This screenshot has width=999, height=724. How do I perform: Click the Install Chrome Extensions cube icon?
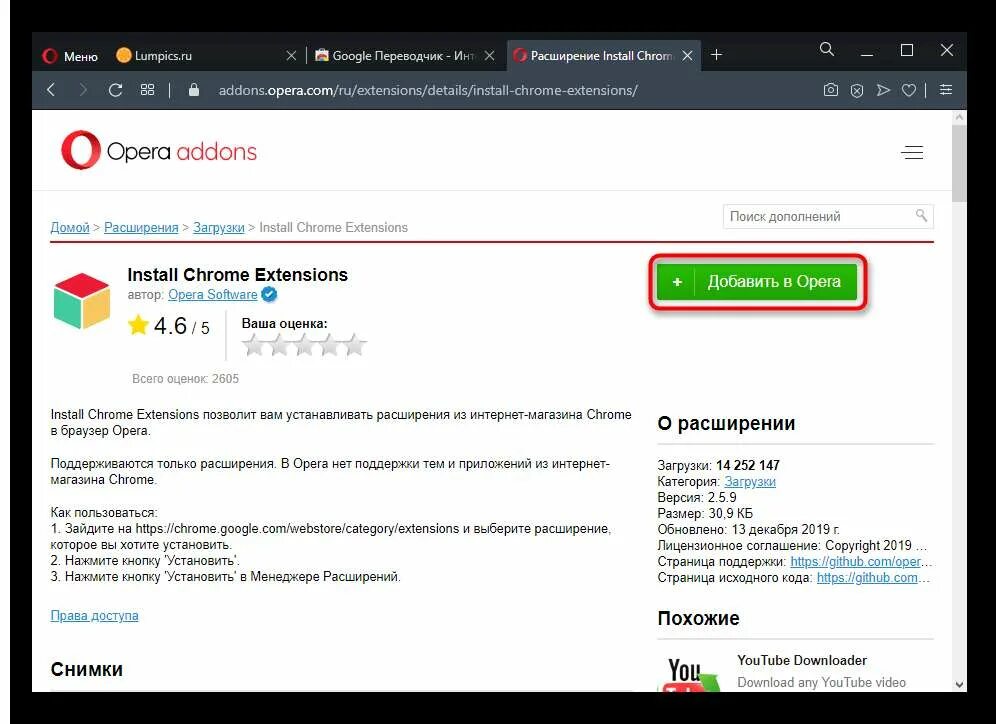[x=82, y=301]
